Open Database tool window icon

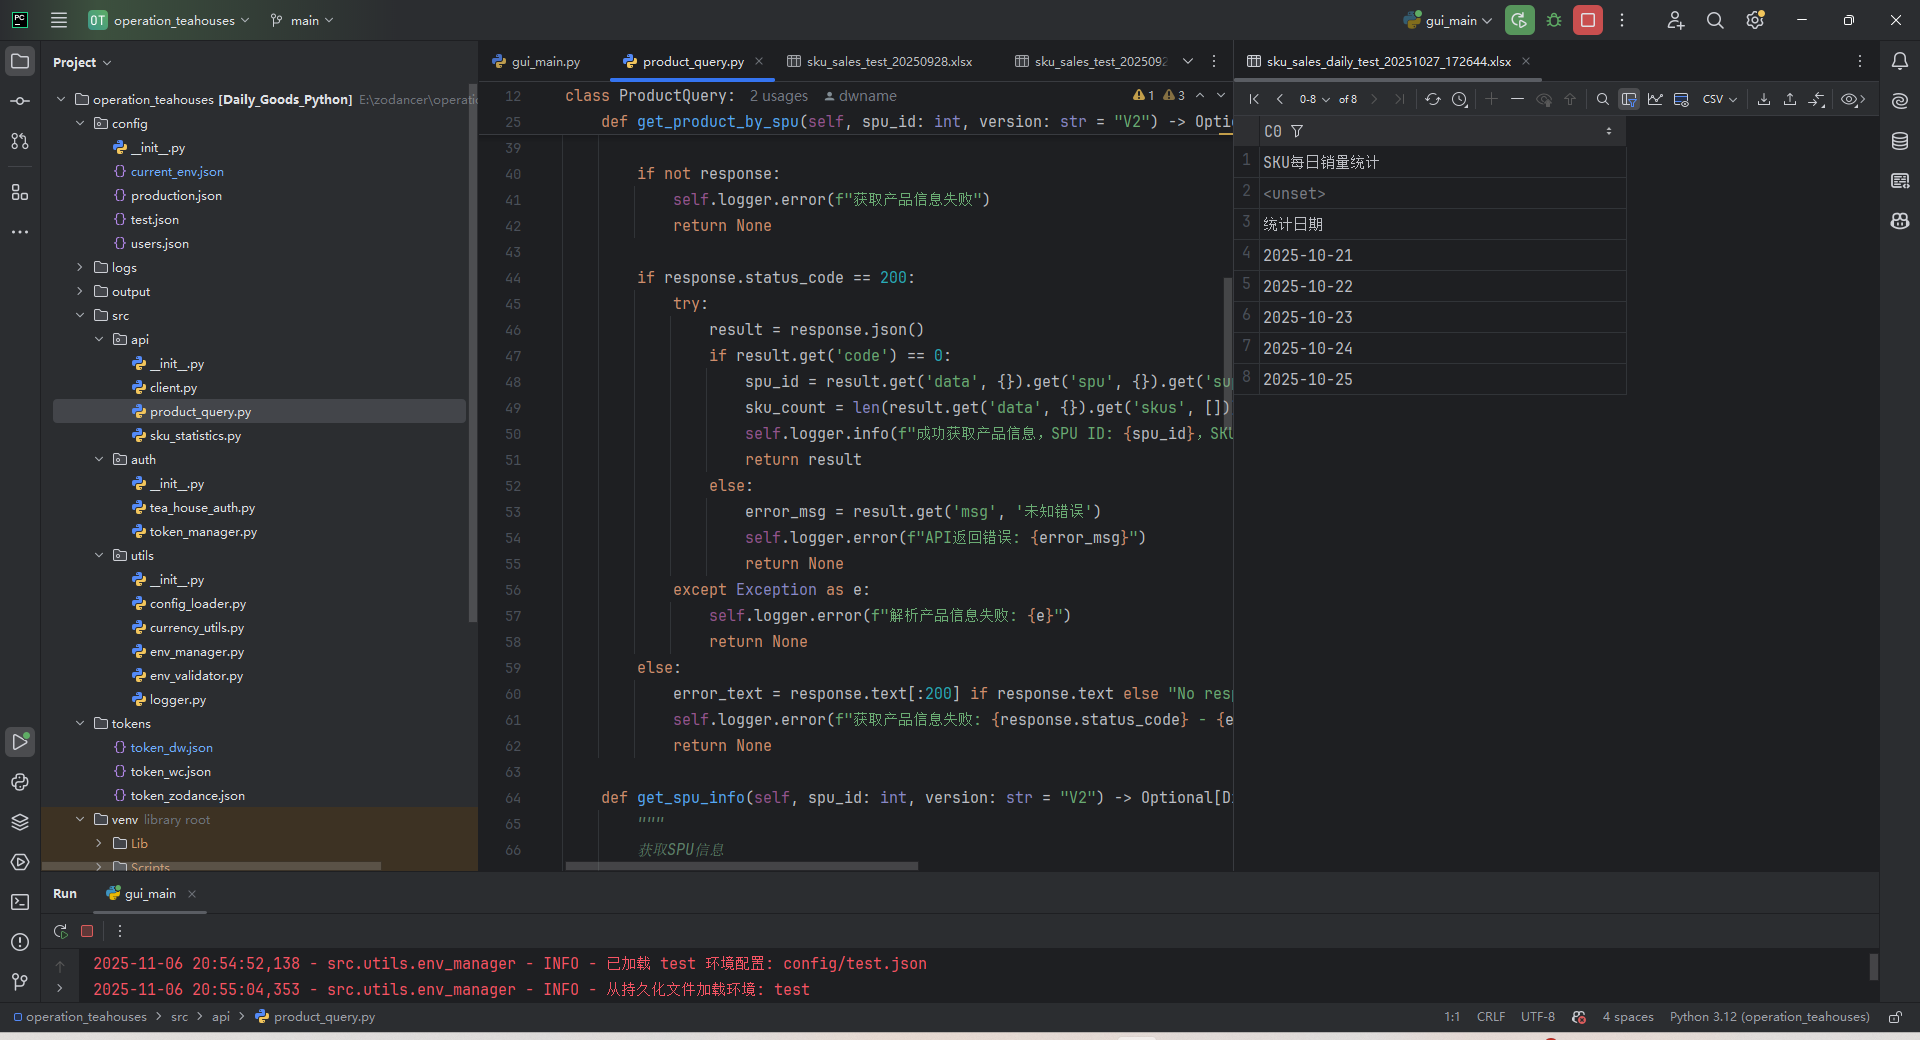(x=1900, y=141)
